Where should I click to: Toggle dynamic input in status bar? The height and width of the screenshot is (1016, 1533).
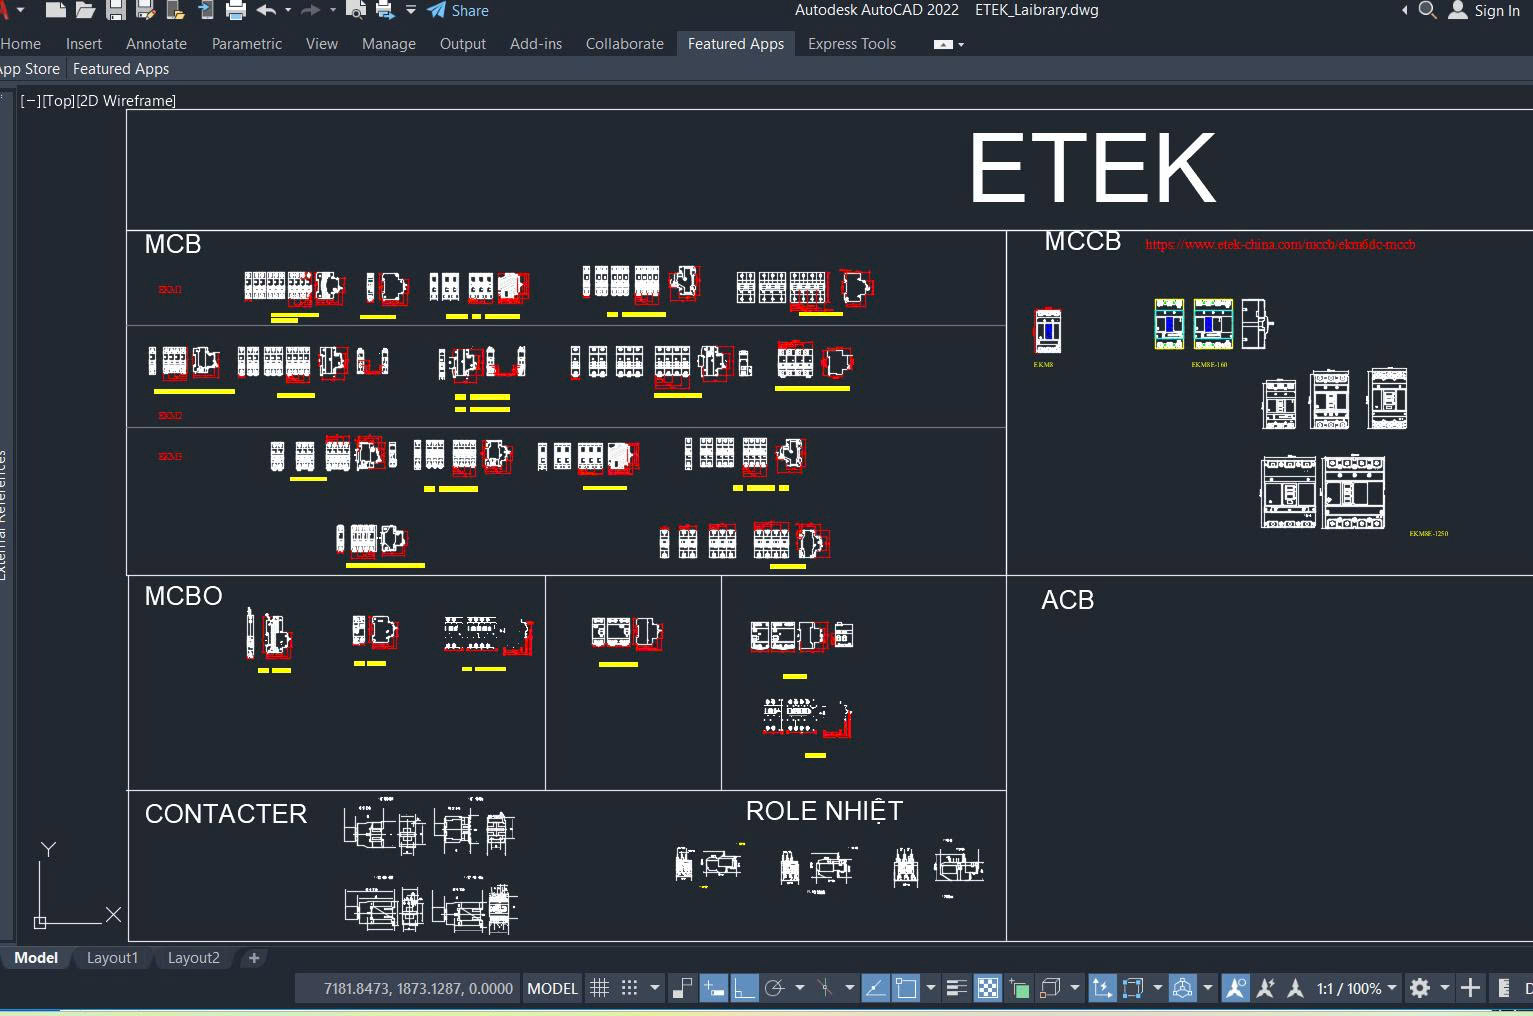pos(713,988)
